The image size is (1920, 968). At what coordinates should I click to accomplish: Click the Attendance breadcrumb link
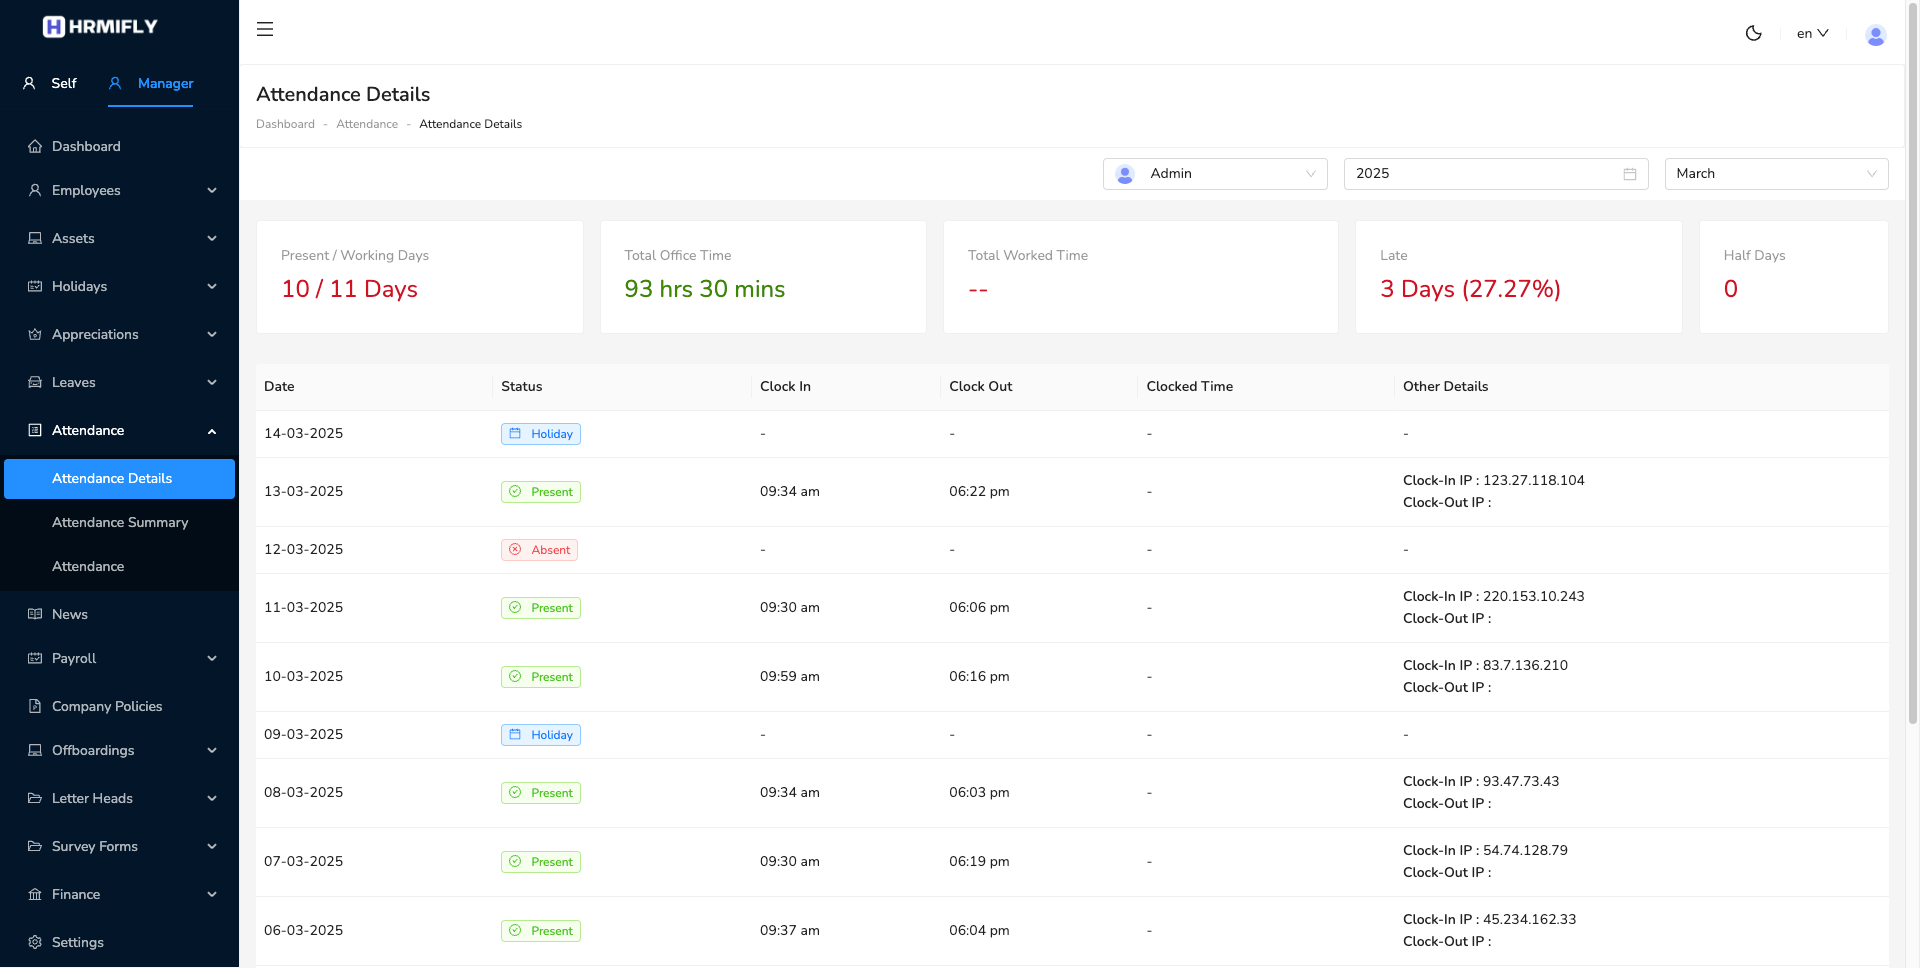[367, 124]
